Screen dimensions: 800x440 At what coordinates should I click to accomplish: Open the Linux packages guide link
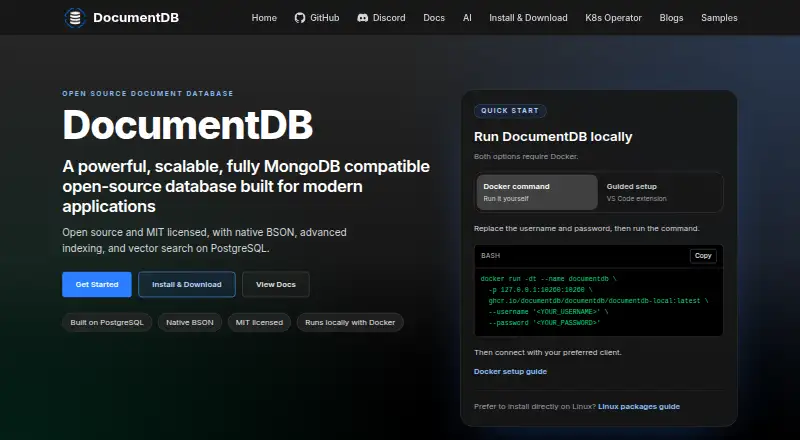pos(639,407)
